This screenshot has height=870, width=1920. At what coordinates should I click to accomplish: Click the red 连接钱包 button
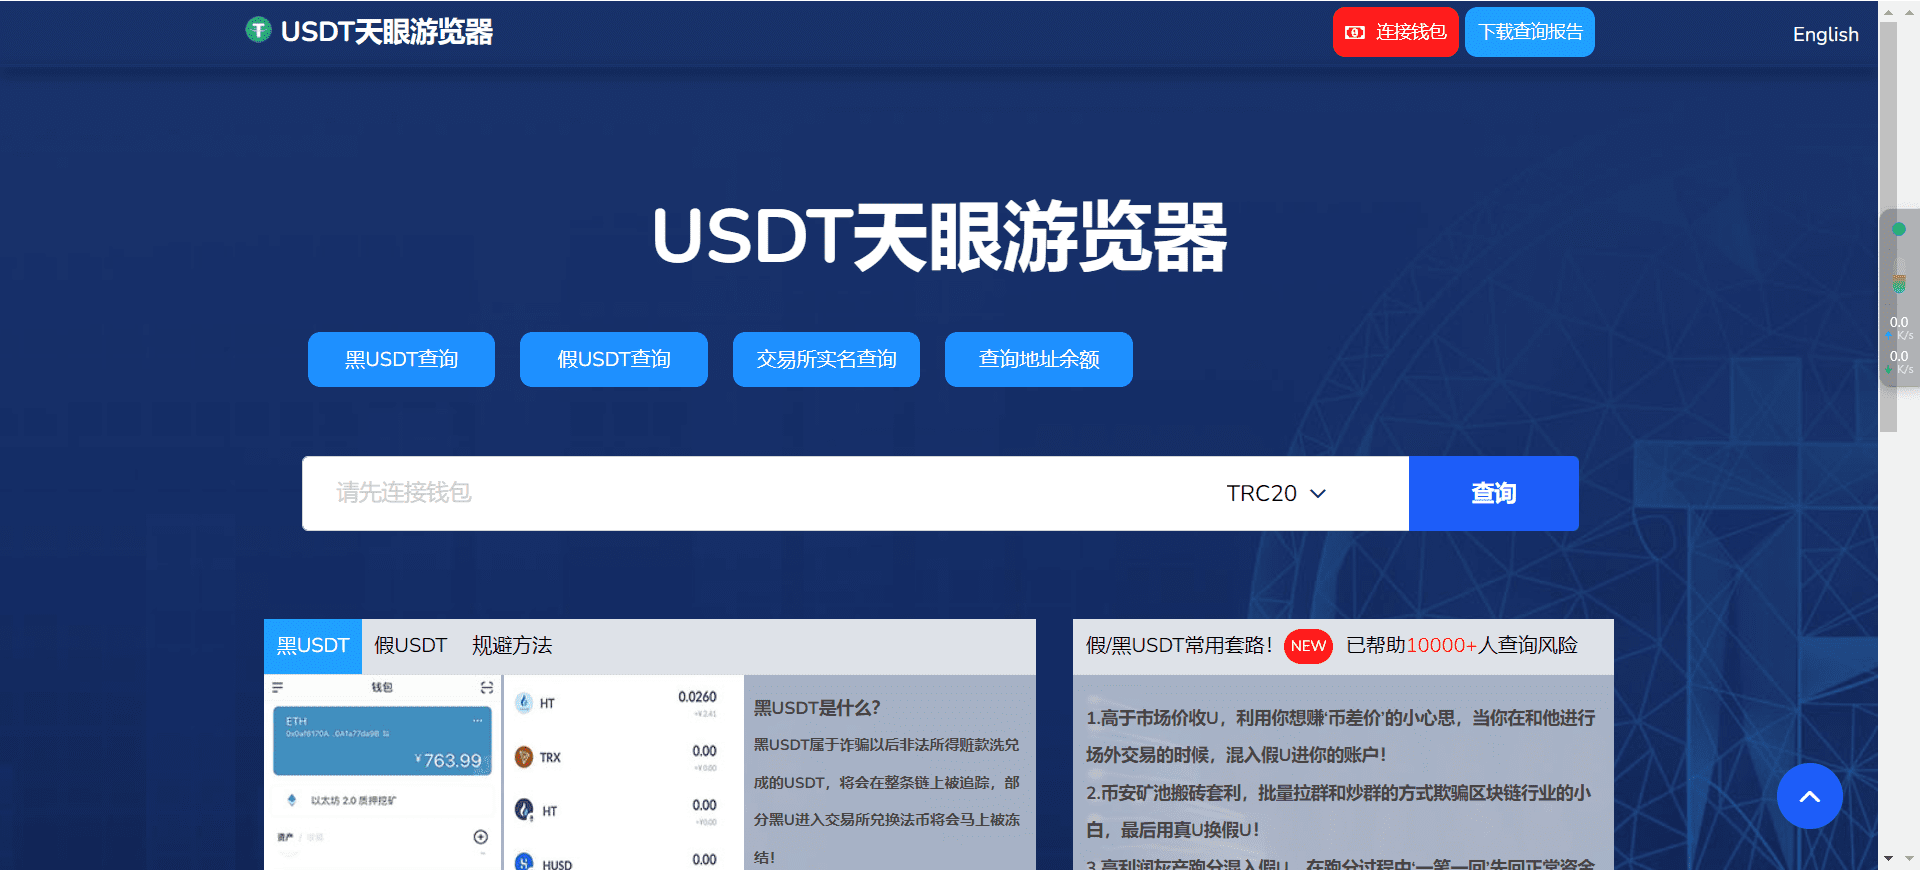tap(1395, 32)
